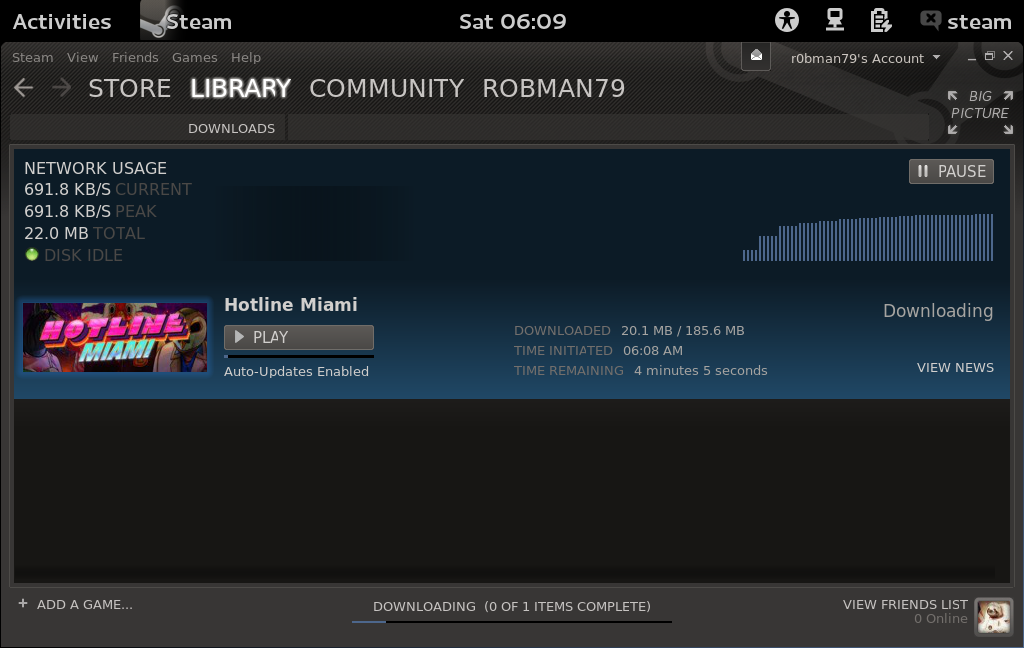This screenshot has width=1024, height=648.
Task: Open the inbox envelope notification icon
Action: (756, 56)
